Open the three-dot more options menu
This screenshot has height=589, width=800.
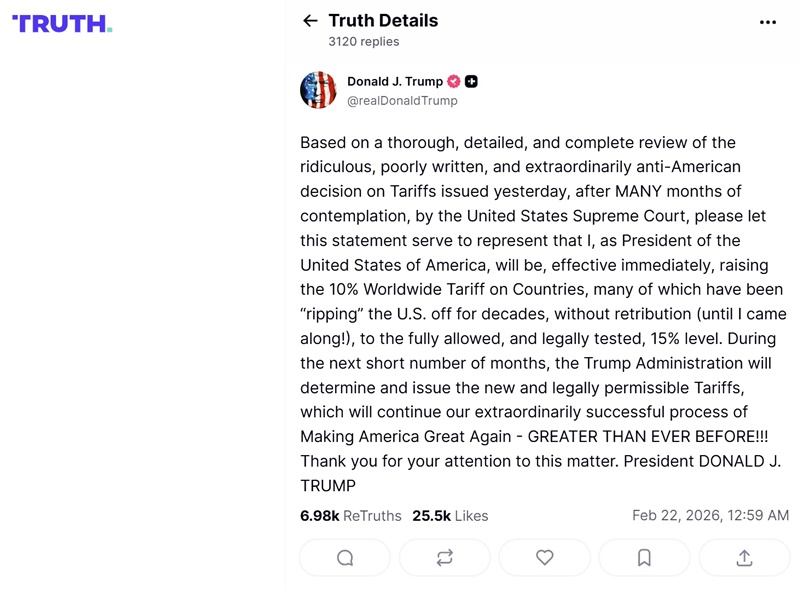(x=768, y=22)
